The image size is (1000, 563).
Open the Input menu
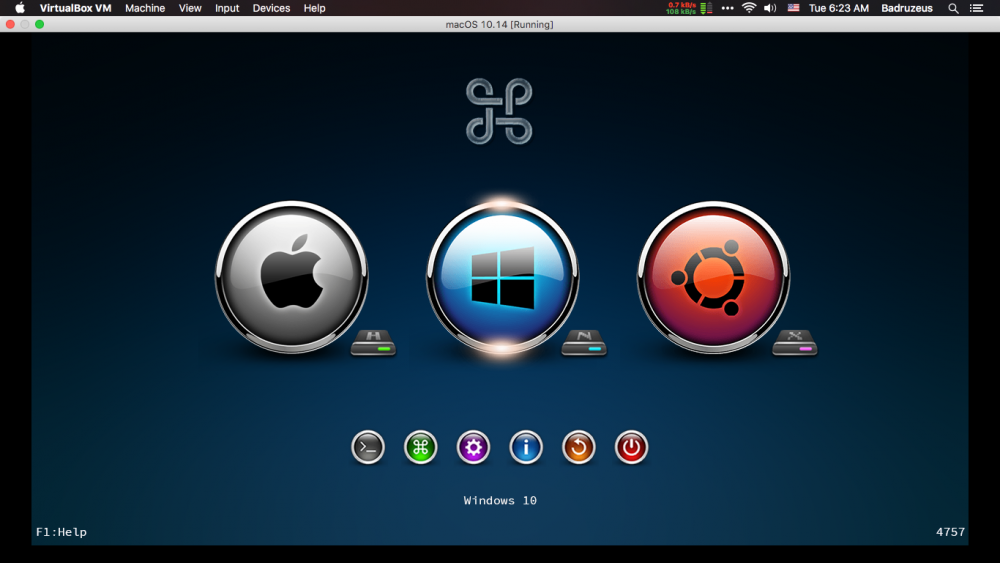[227, 8]
